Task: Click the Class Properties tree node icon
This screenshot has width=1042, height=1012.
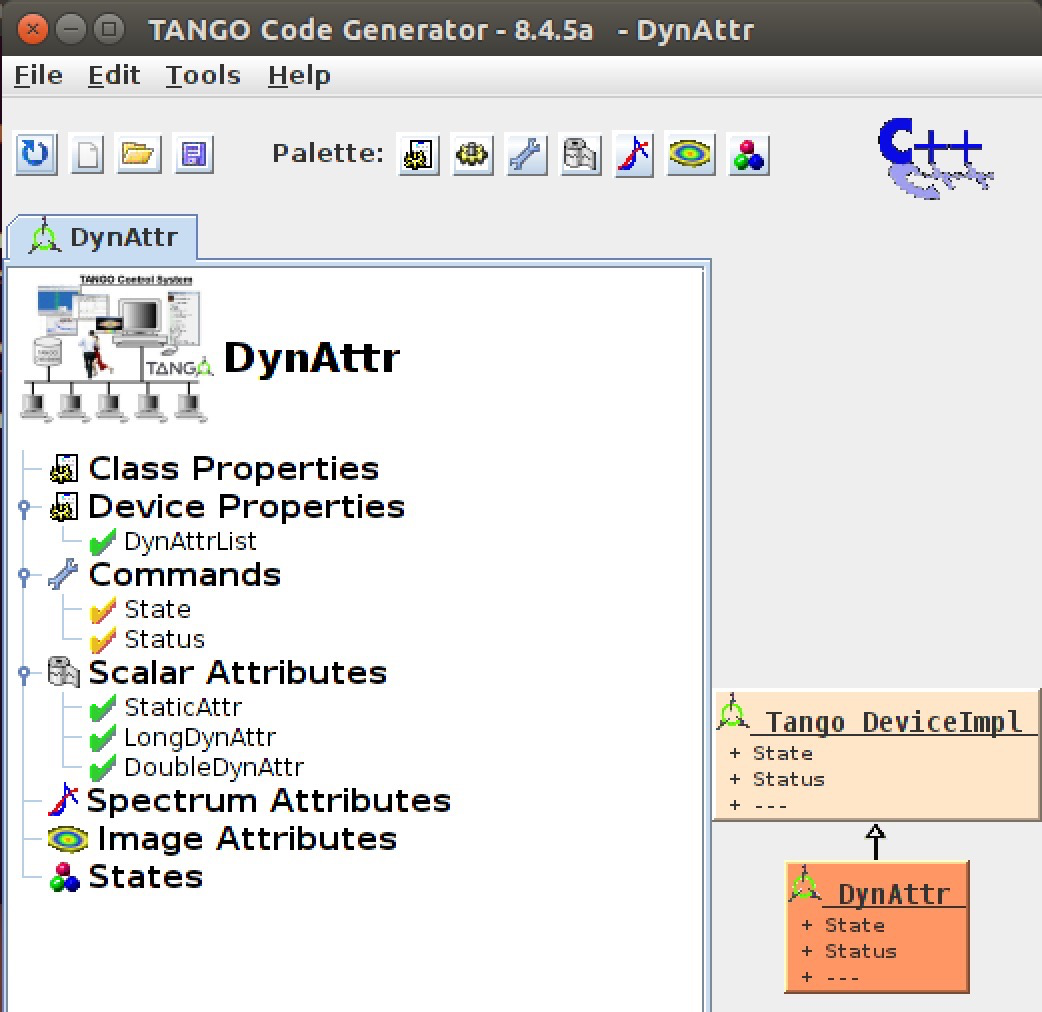Action: point(64,469)
